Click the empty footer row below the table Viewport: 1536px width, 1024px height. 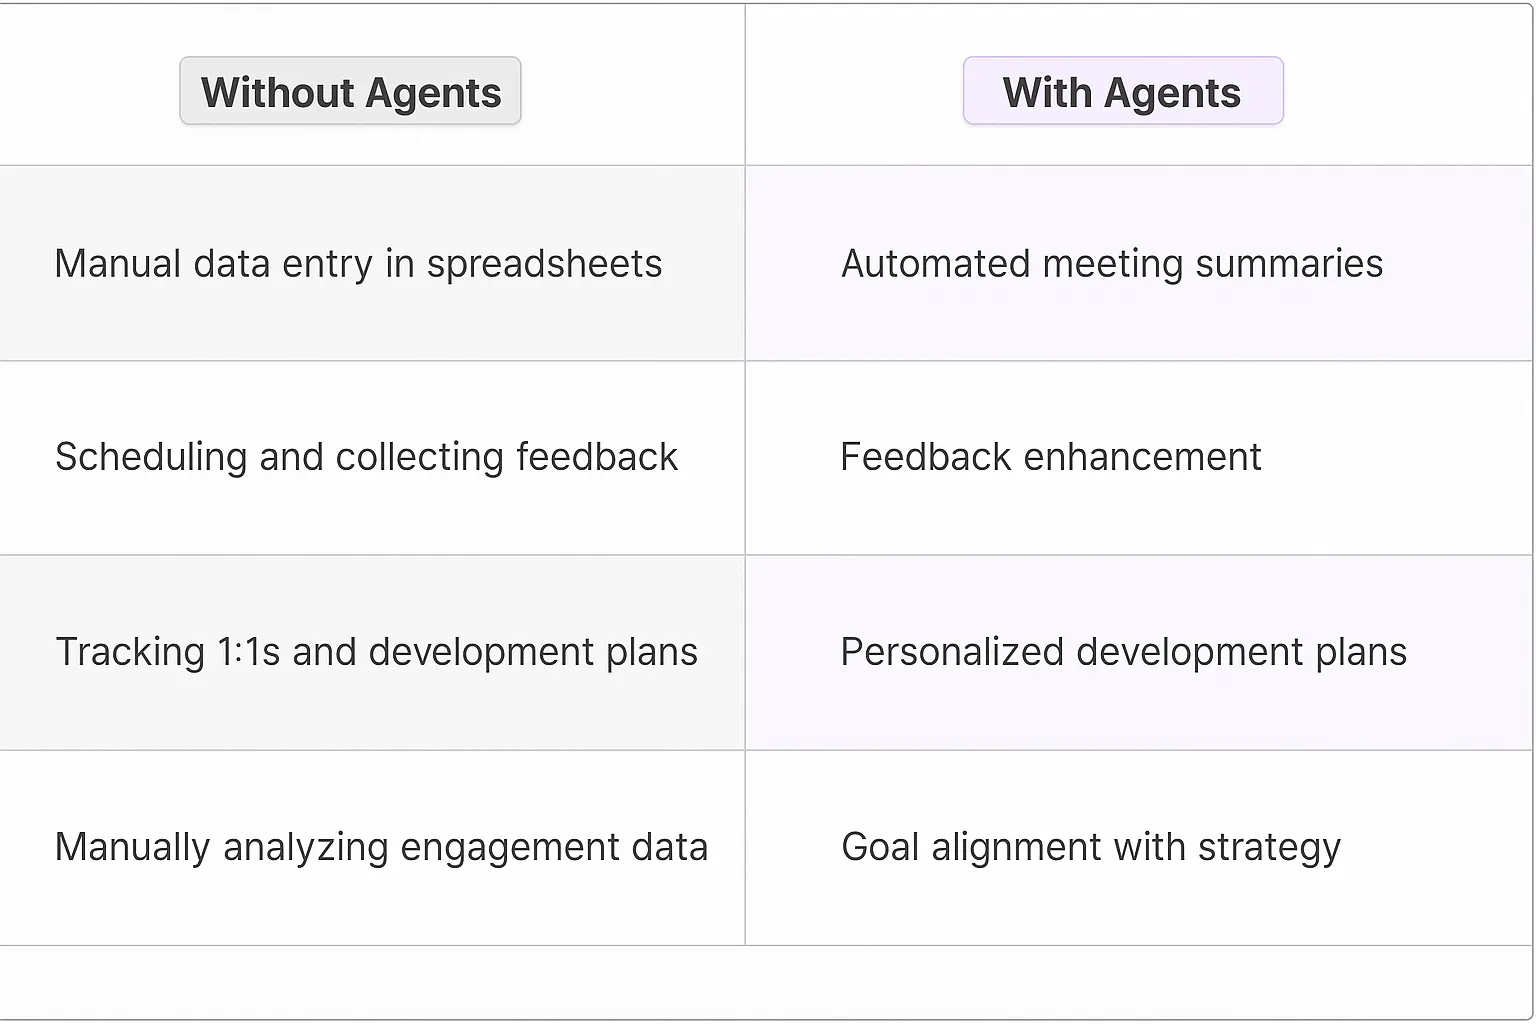(x=766, y=982)
